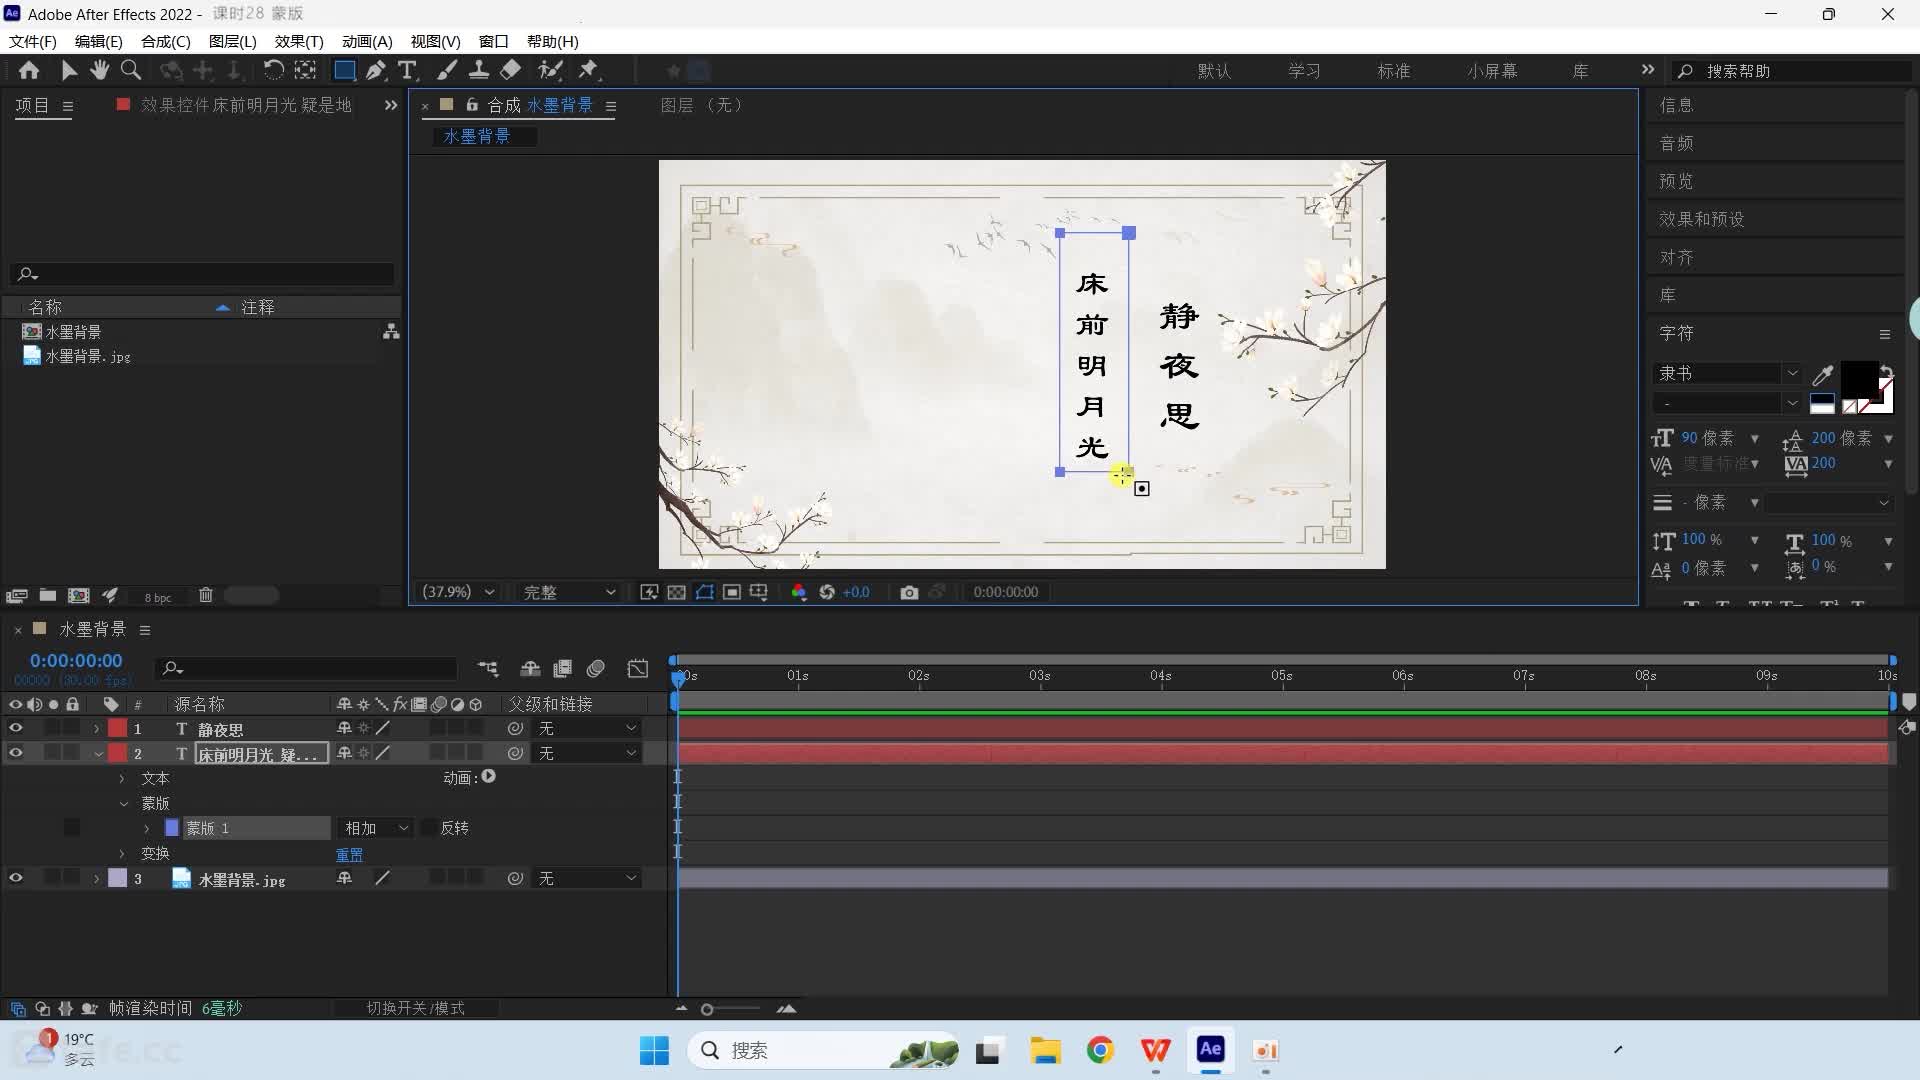Click the motion blur enable icon in timeline

tap(596, 668)
